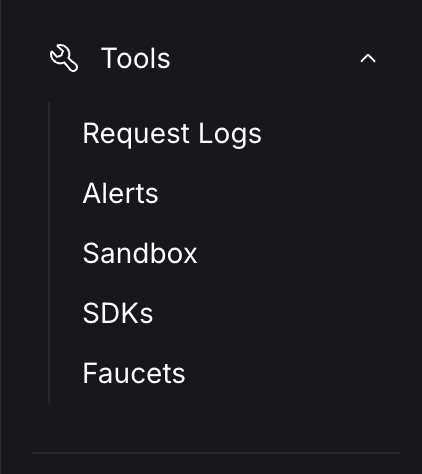Open the Sandbox tool
Viewport: 422px width, 474px height.
coord(140,253)
